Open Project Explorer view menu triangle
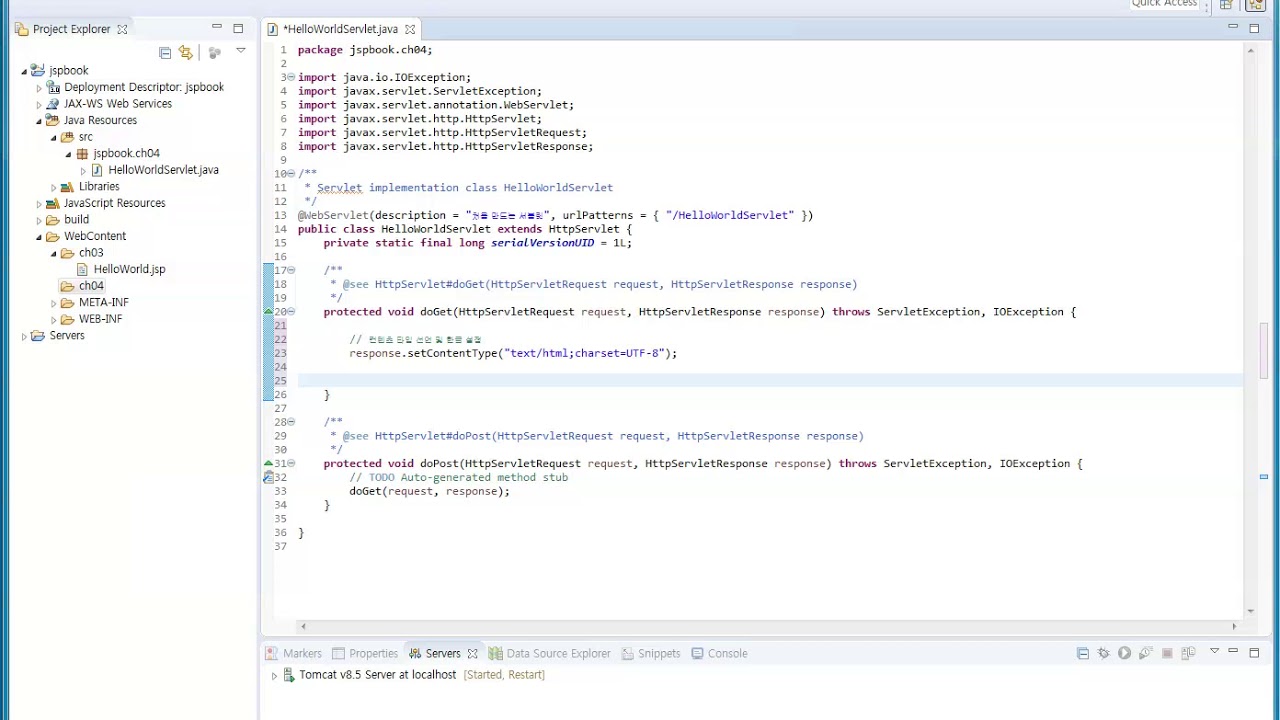Image resolution: width=1280 pixels, height=720 pixels. (x=240, y=51)
